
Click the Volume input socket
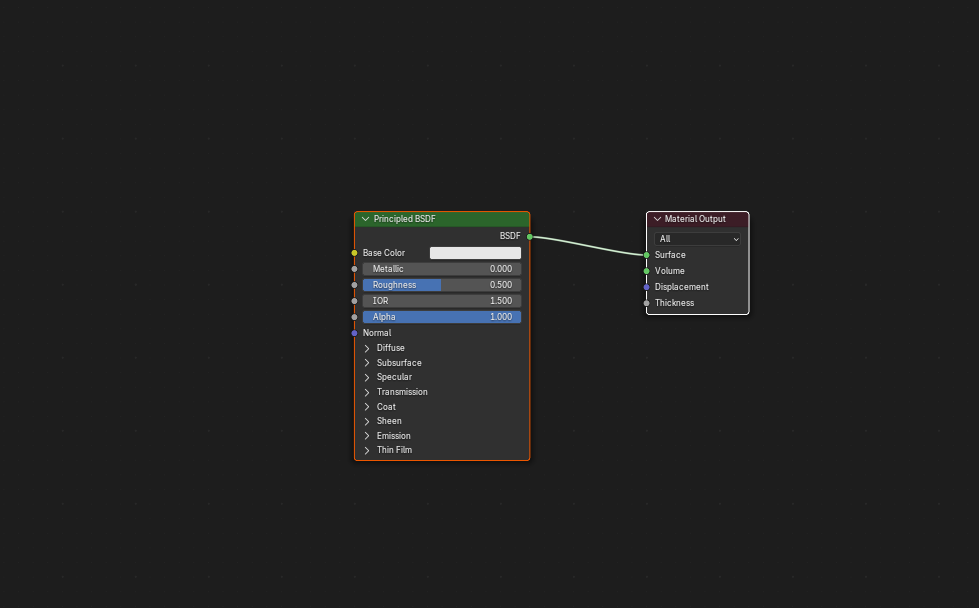pos(646,271)
